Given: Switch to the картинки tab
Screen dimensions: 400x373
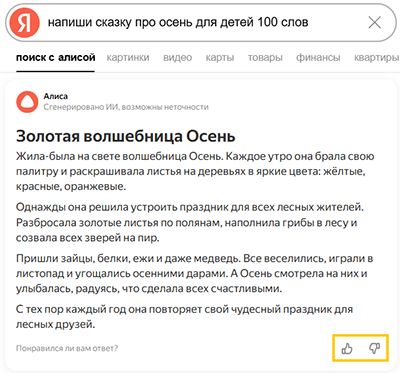Looking at the screenshot, I should [x=128, y=58].
